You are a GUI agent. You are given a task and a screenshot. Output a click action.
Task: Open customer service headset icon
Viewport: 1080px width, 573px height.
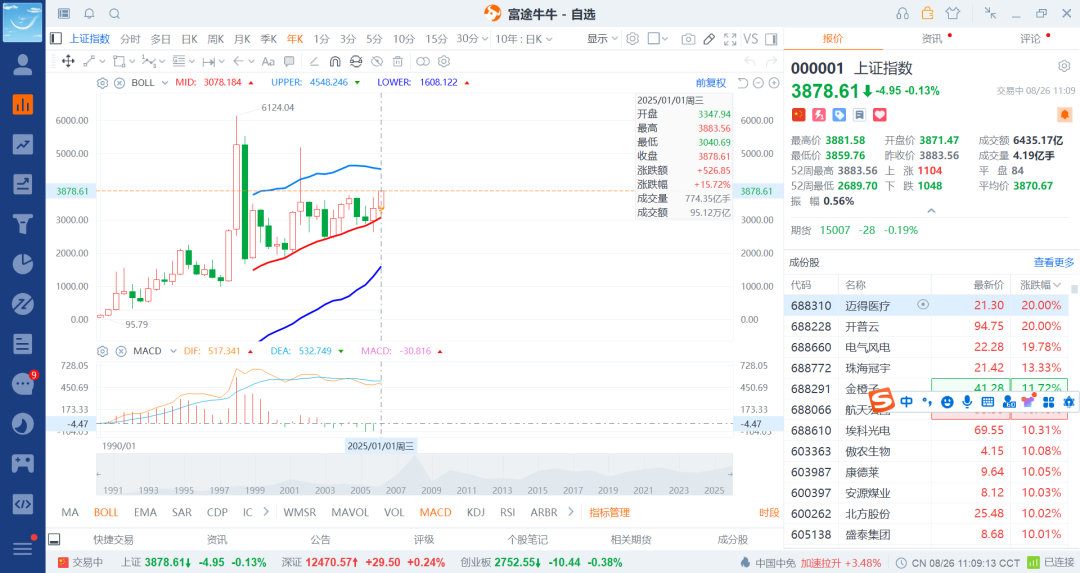click(x=902, y=14)
